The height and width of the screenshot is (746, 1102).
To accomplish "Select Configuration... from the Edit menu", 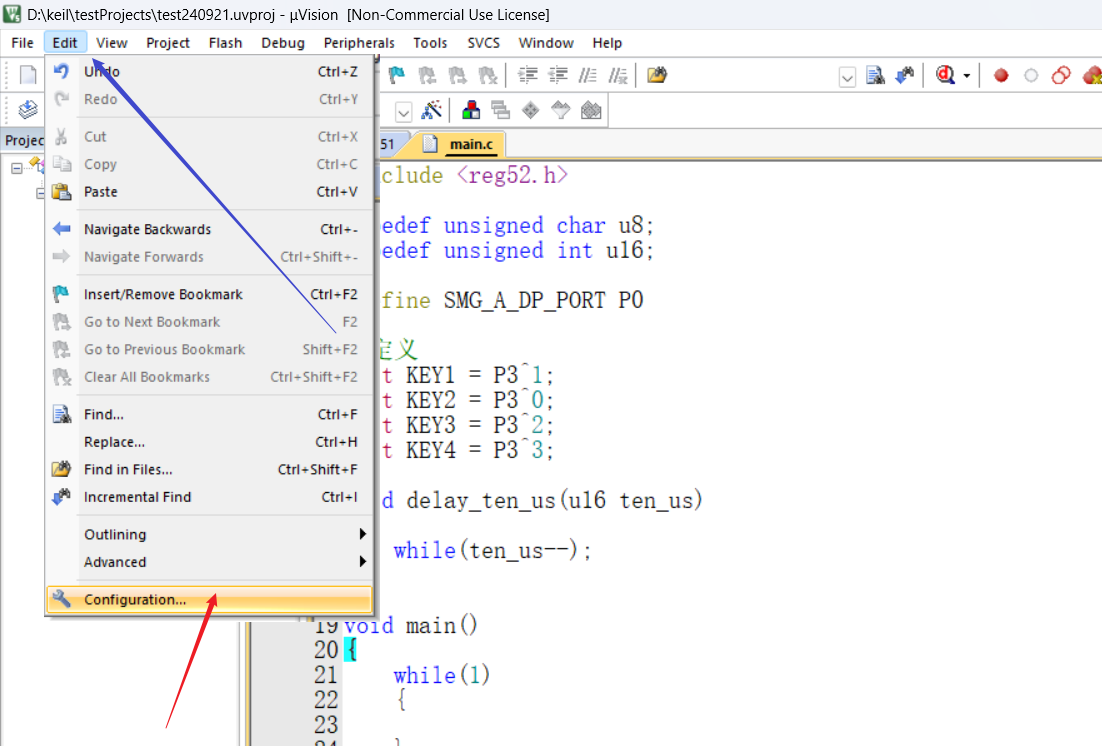I will (x=135, y=600).
